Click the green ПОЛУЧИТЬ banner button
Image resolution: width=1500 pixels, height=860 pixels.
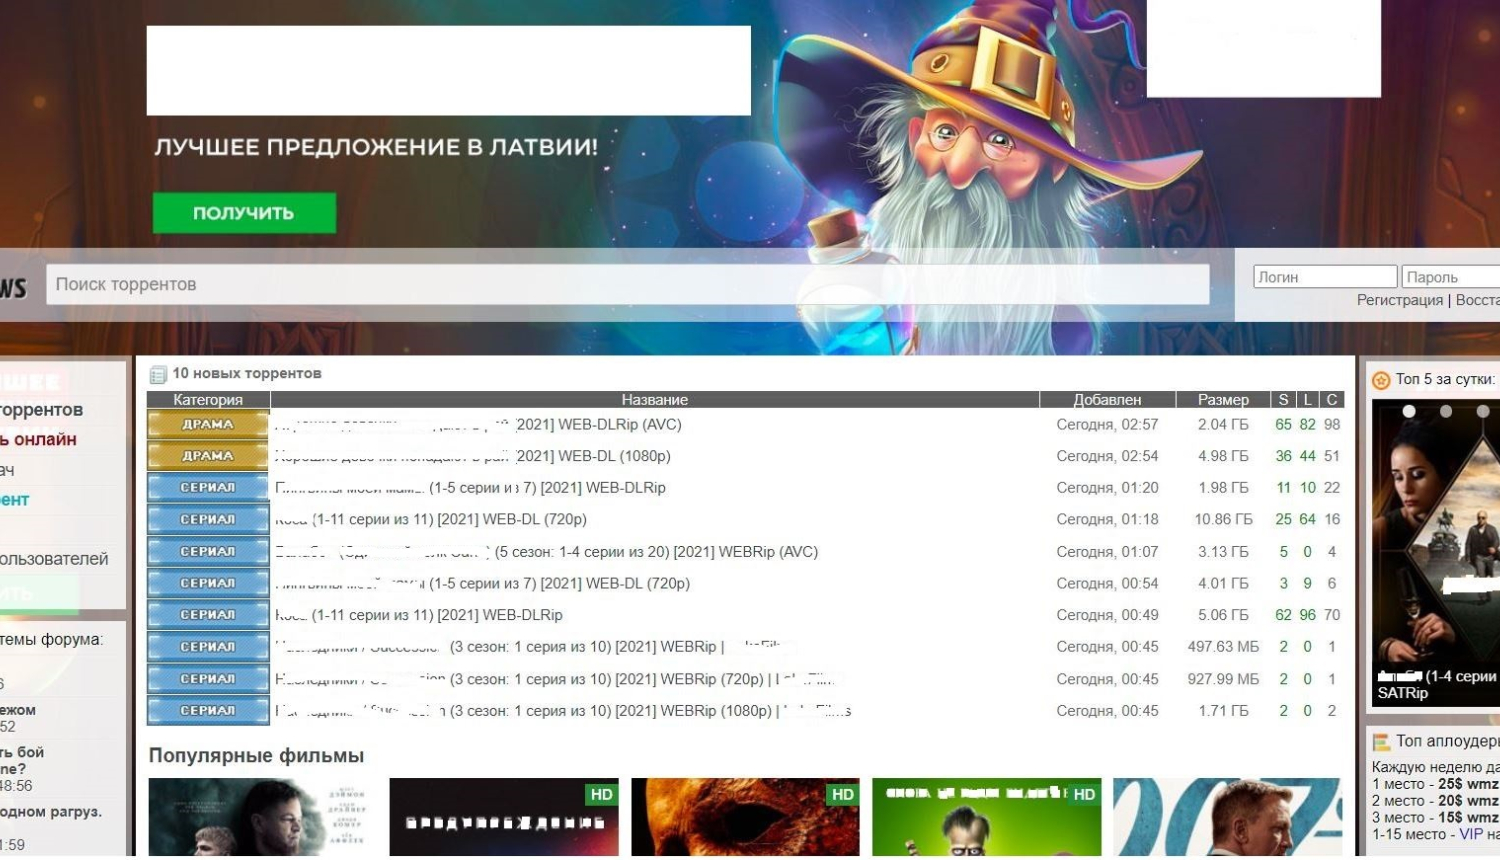click(x=244, y=213)
